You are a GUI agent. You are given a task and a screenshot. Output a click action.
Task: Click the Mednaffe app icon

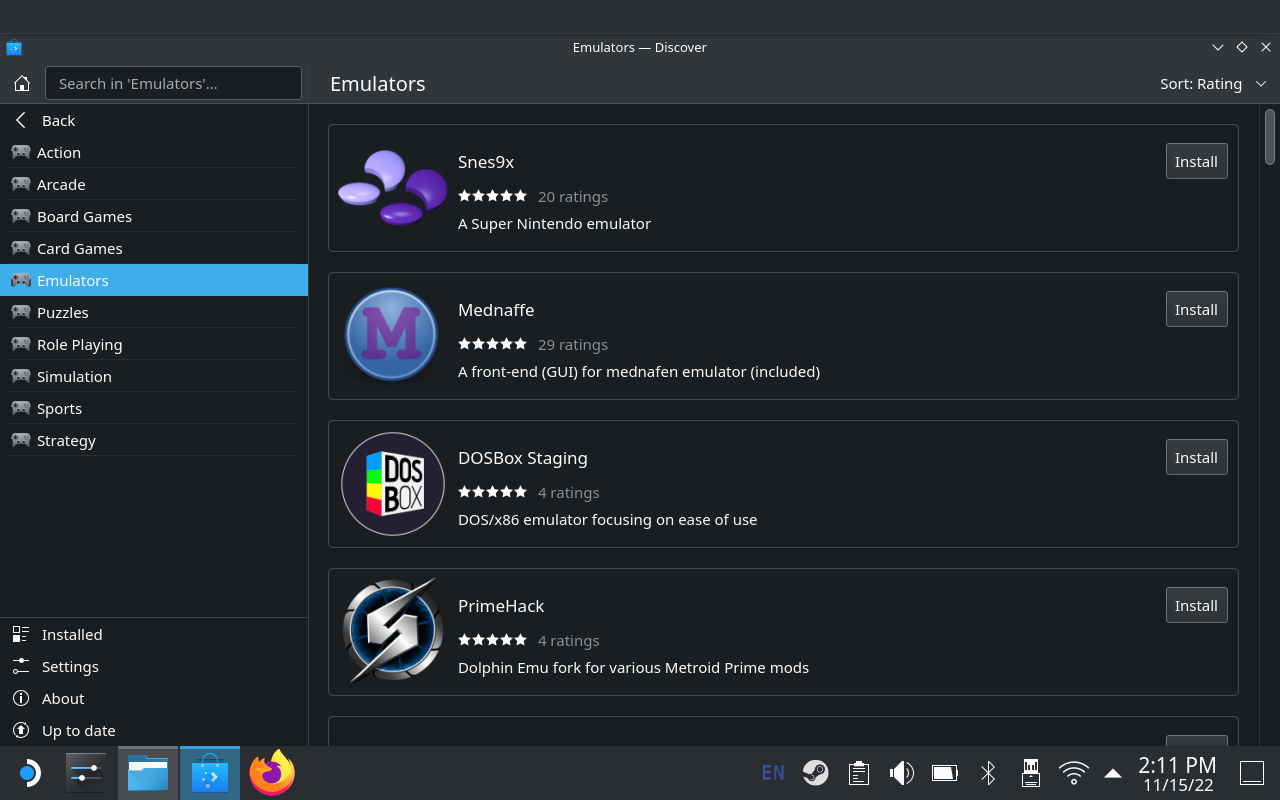click(391, 334)
